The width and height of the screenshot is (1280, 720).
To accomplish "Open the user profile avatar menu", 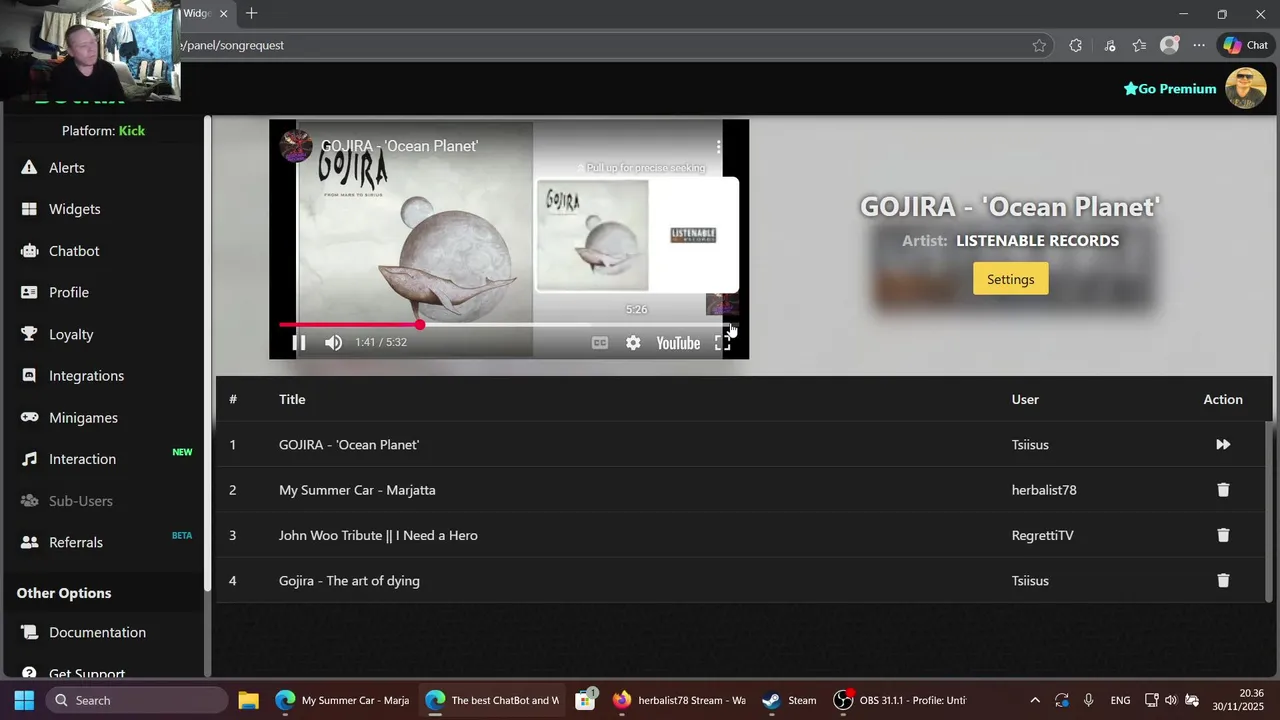I will coord(1246,89).
